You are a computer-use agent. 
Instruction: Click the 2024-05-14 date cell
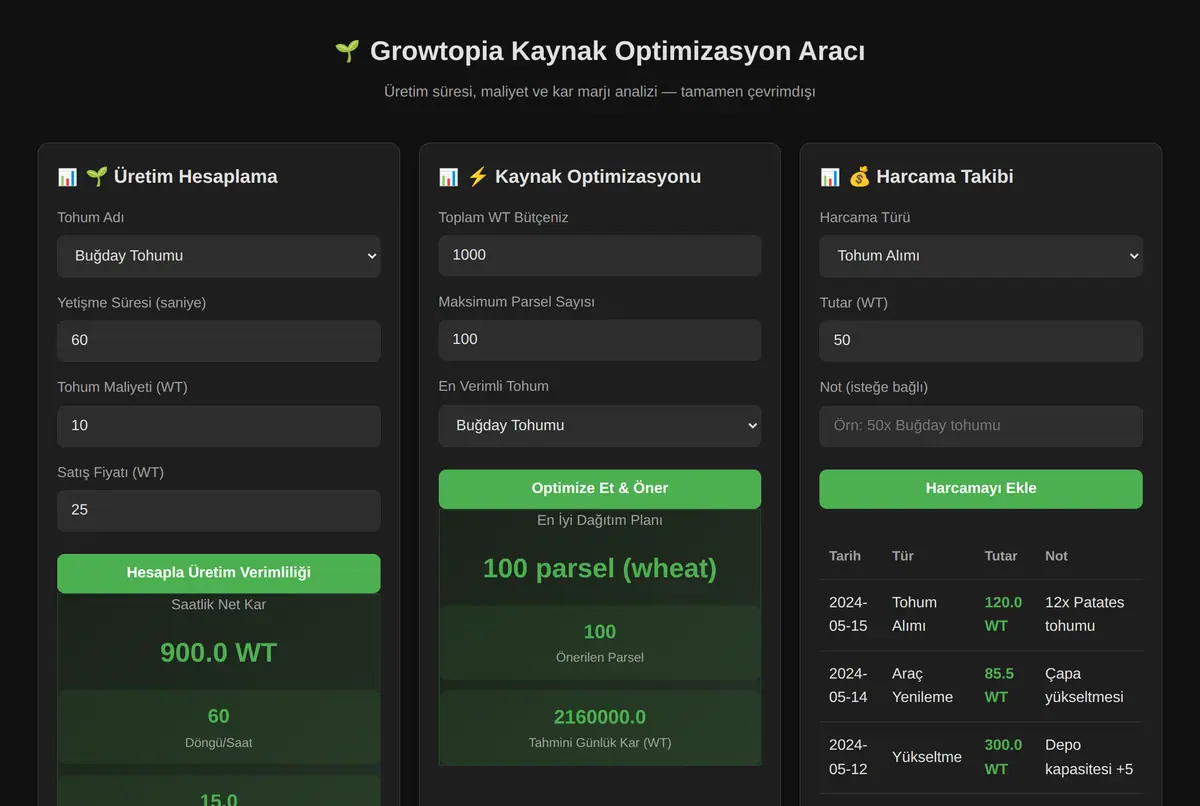[848, 685]
